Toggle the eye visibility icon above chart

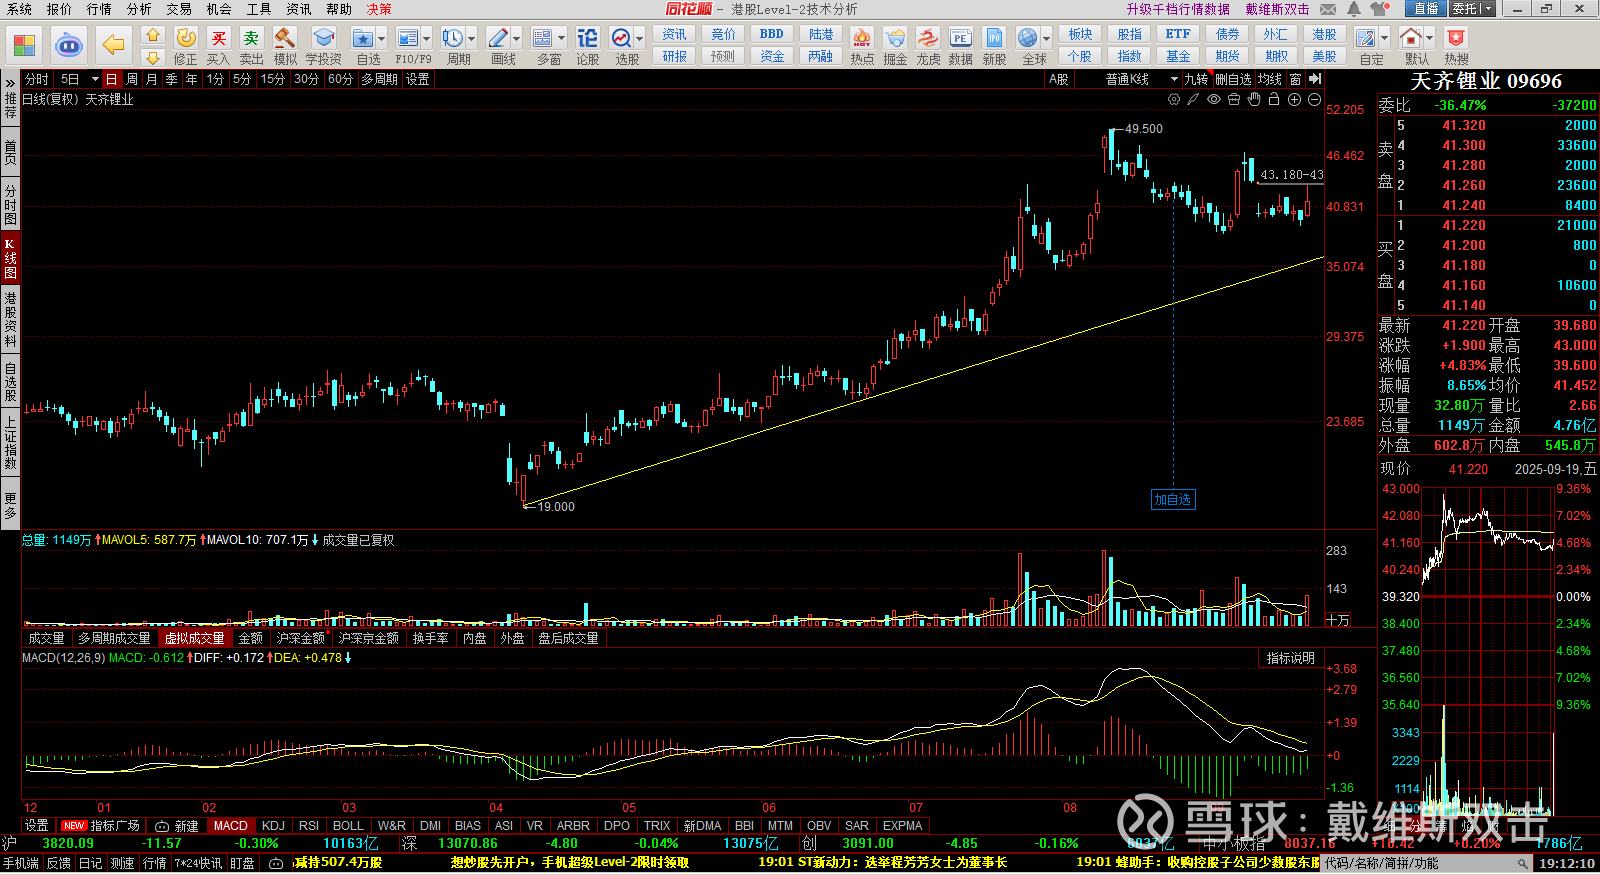click(1214, 99)
